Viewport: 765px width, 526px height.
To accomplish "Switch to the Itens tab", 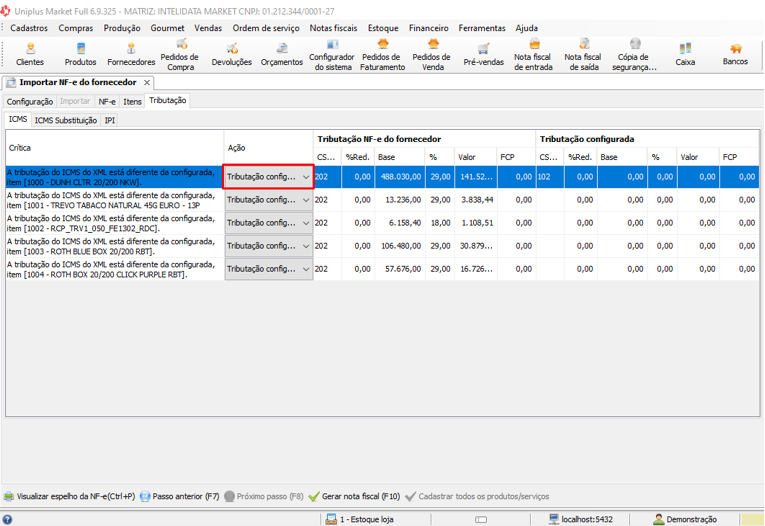I will pos(132,101).
